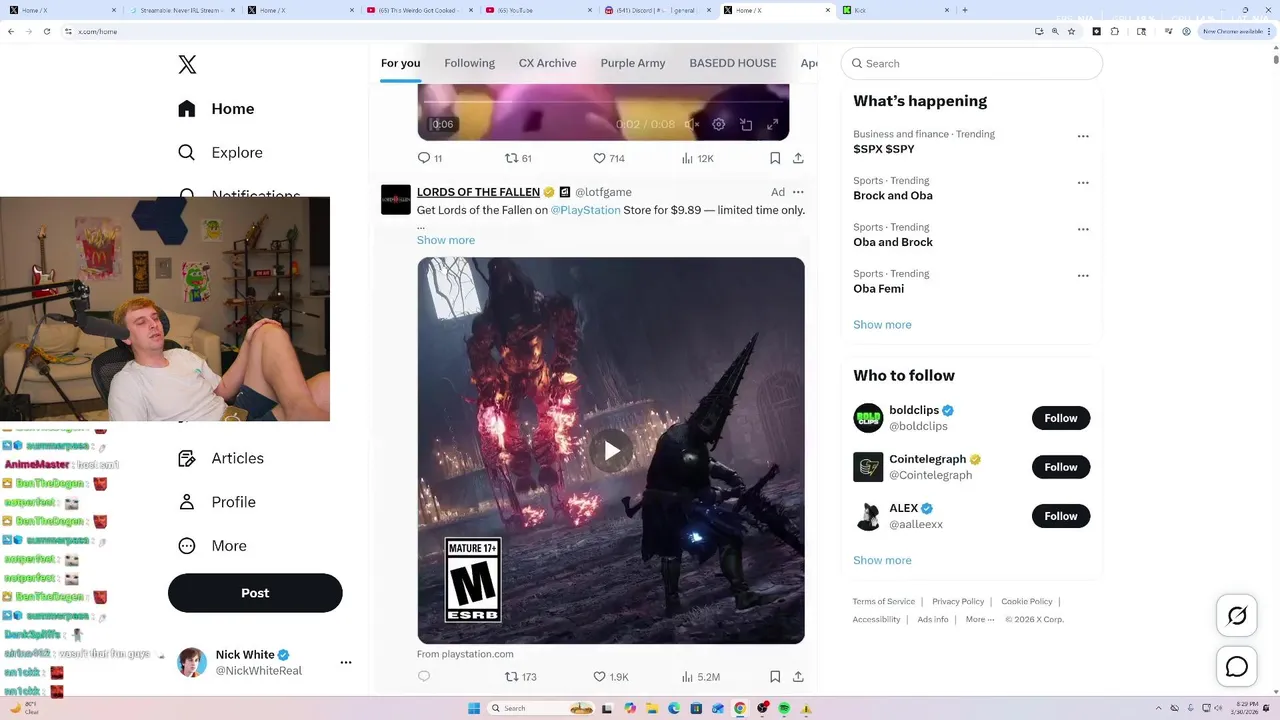Switch to the CX Archive tab
The height and width of the screenshot is (720, 1280).
coord(547,63)
